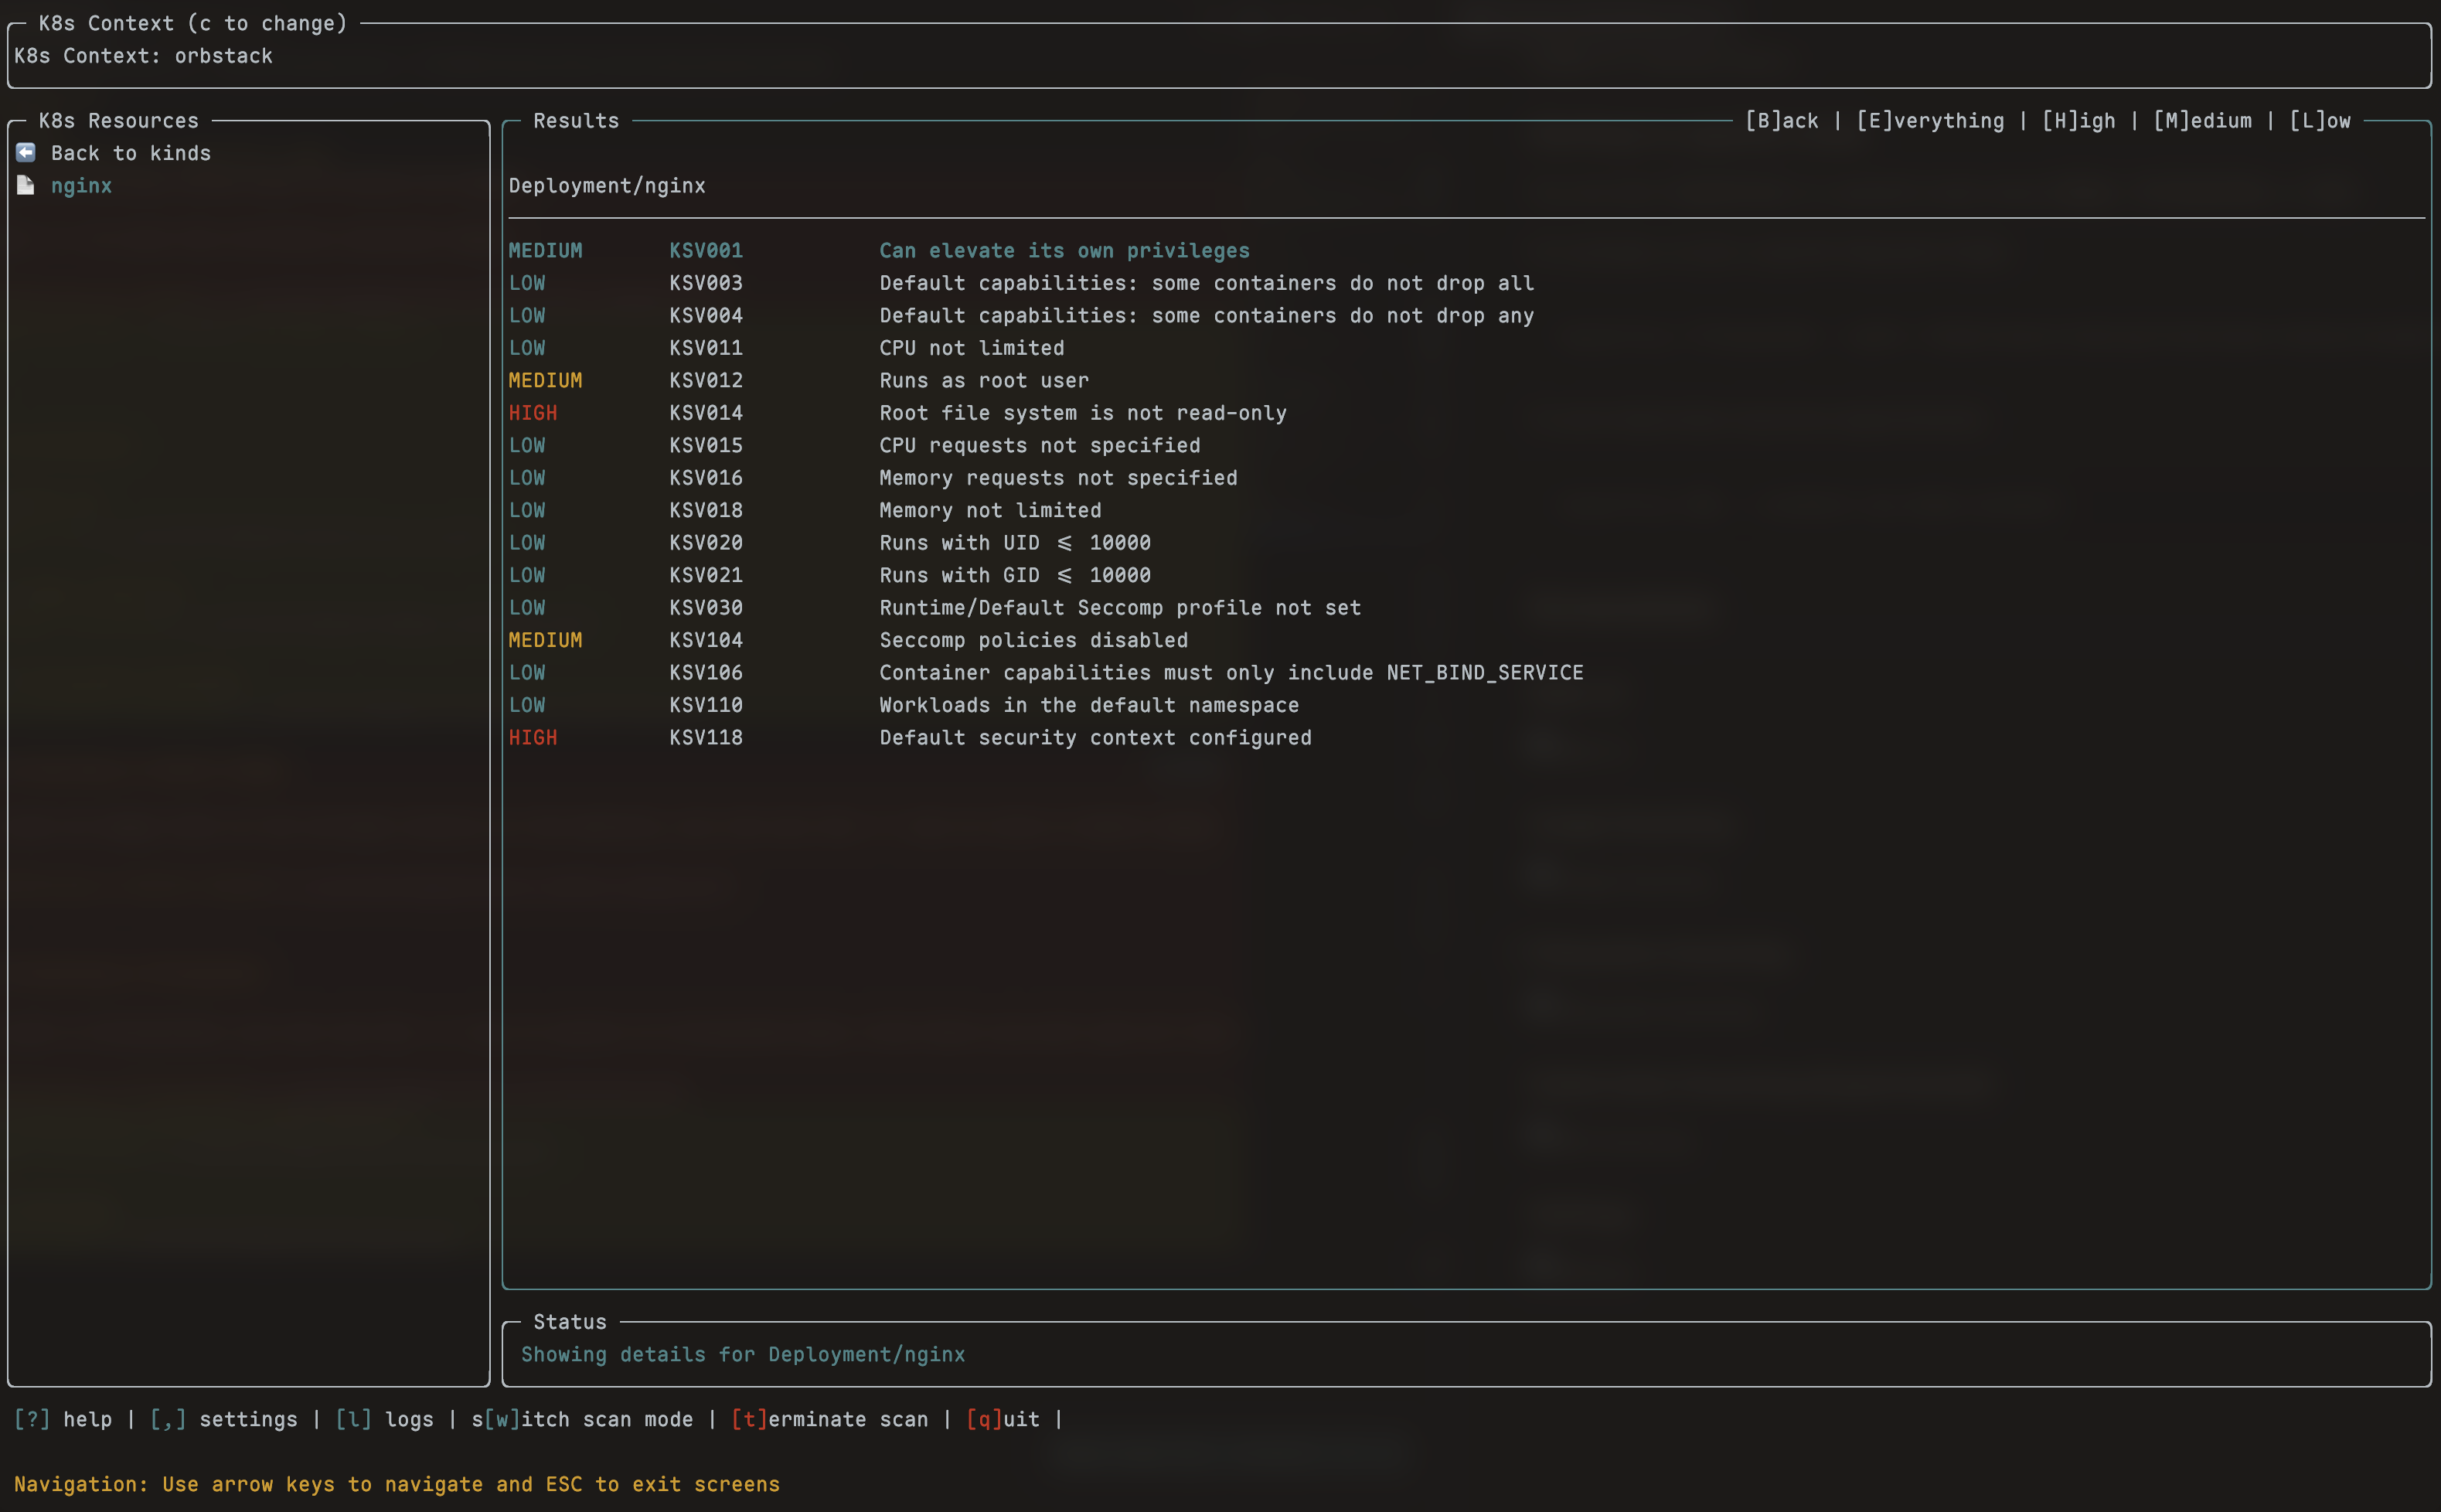Select KSV118 Default security context configured row
The height and width of the screenshot is (1512, 2441).
point(1466,738)
